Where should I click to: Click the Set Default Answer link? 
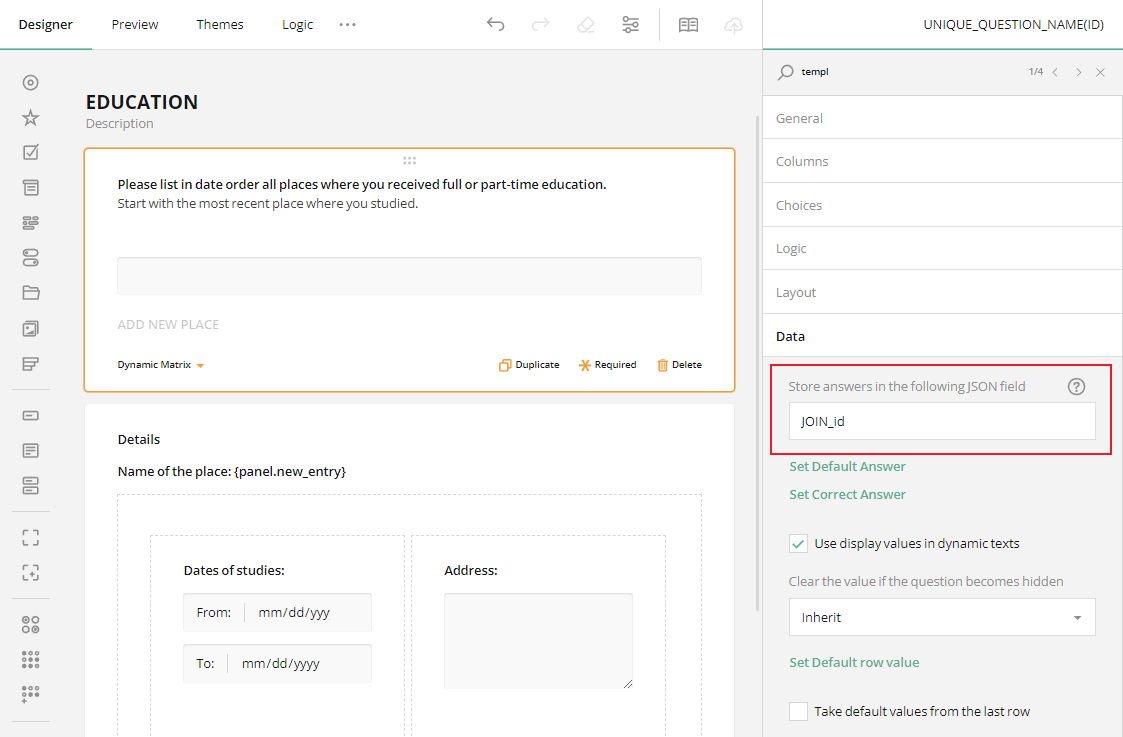[847, 467]
